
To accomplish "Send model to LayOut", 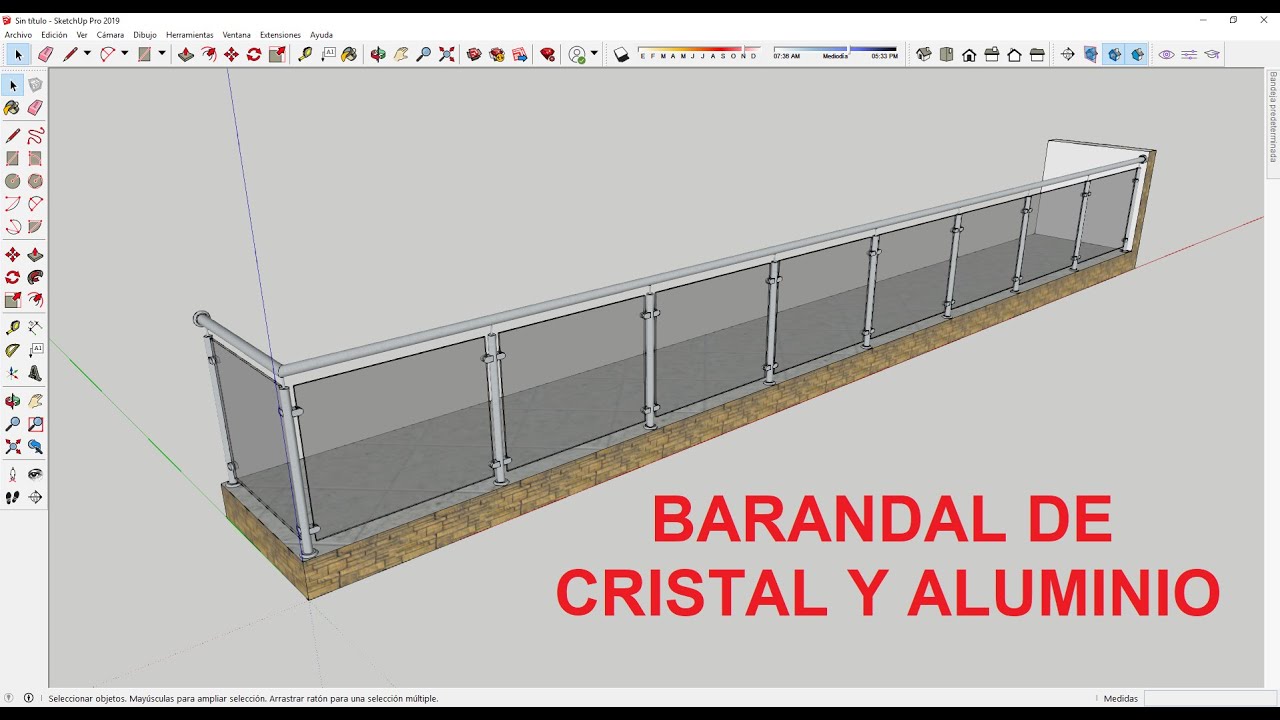I will [x=520, y=54].
